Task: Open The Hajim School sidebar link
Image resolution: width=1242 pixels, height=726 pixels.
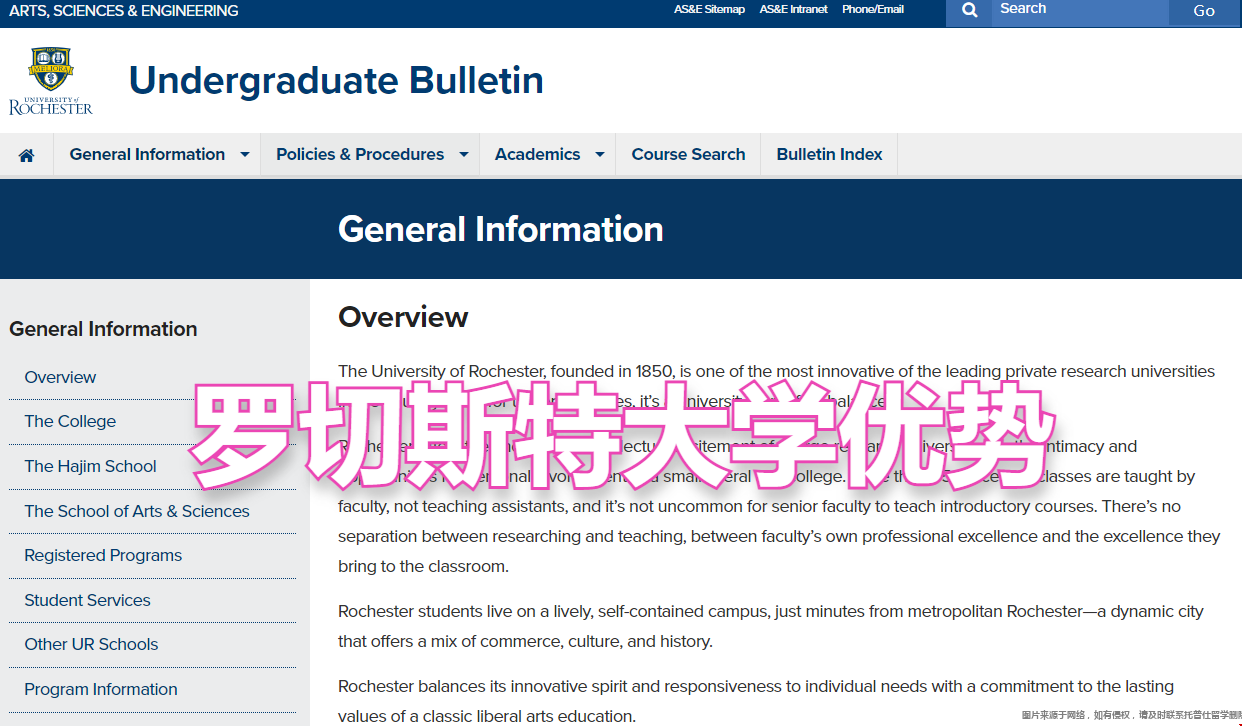Action: point(90,466)
